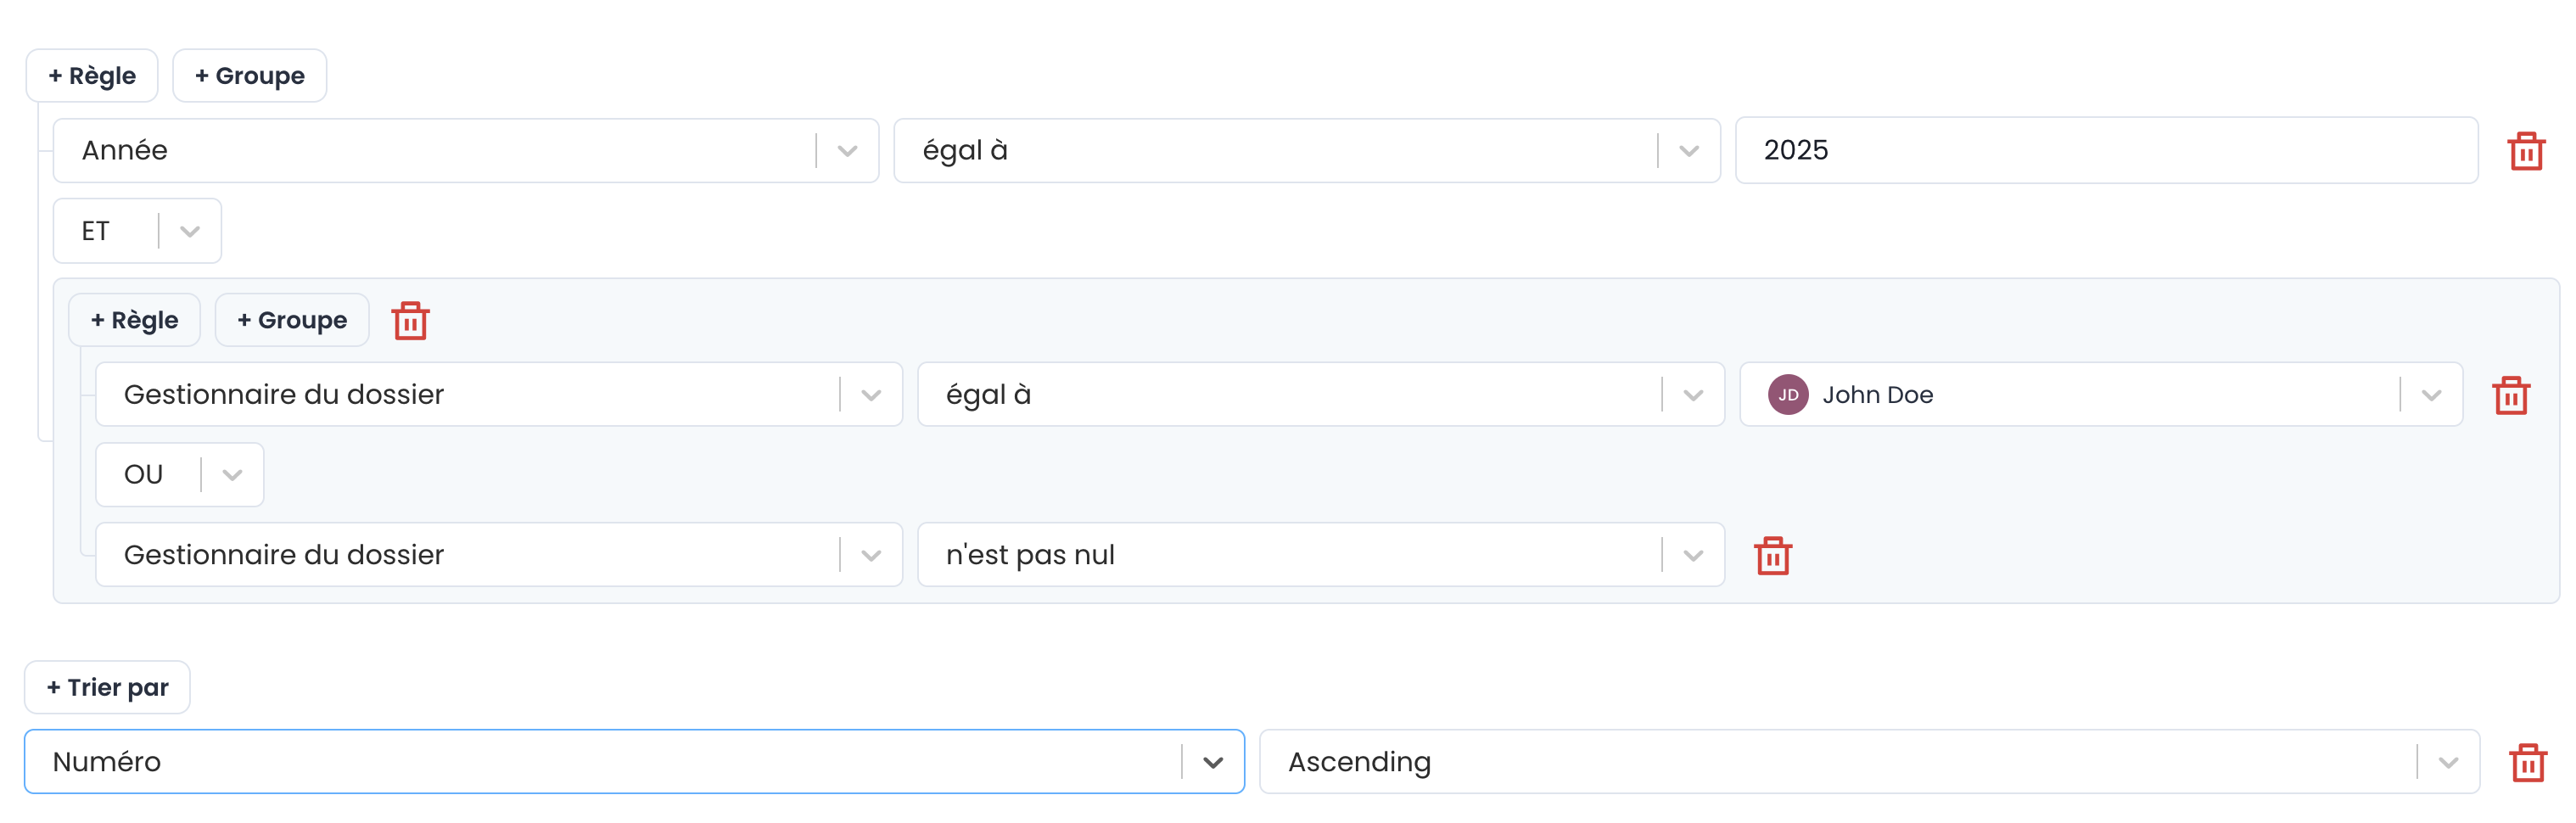Remove the John Doe rule
Viewport: 2576px width, 823px height.
[x=2510, y=395]
